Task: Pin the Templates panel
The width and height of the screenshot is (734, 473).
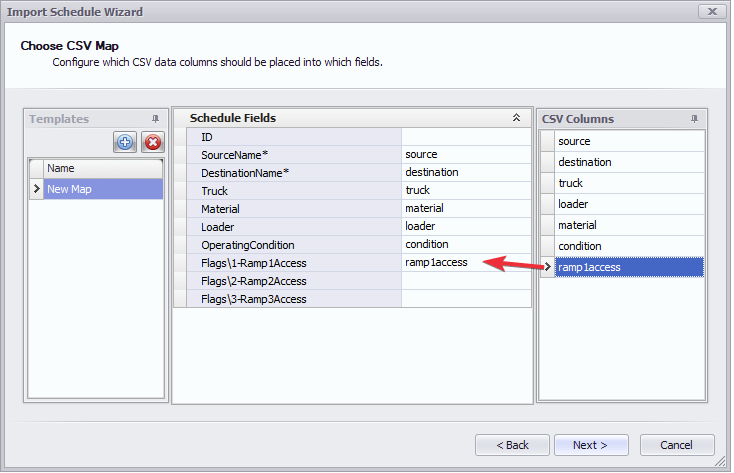Action: pos(155,118)
